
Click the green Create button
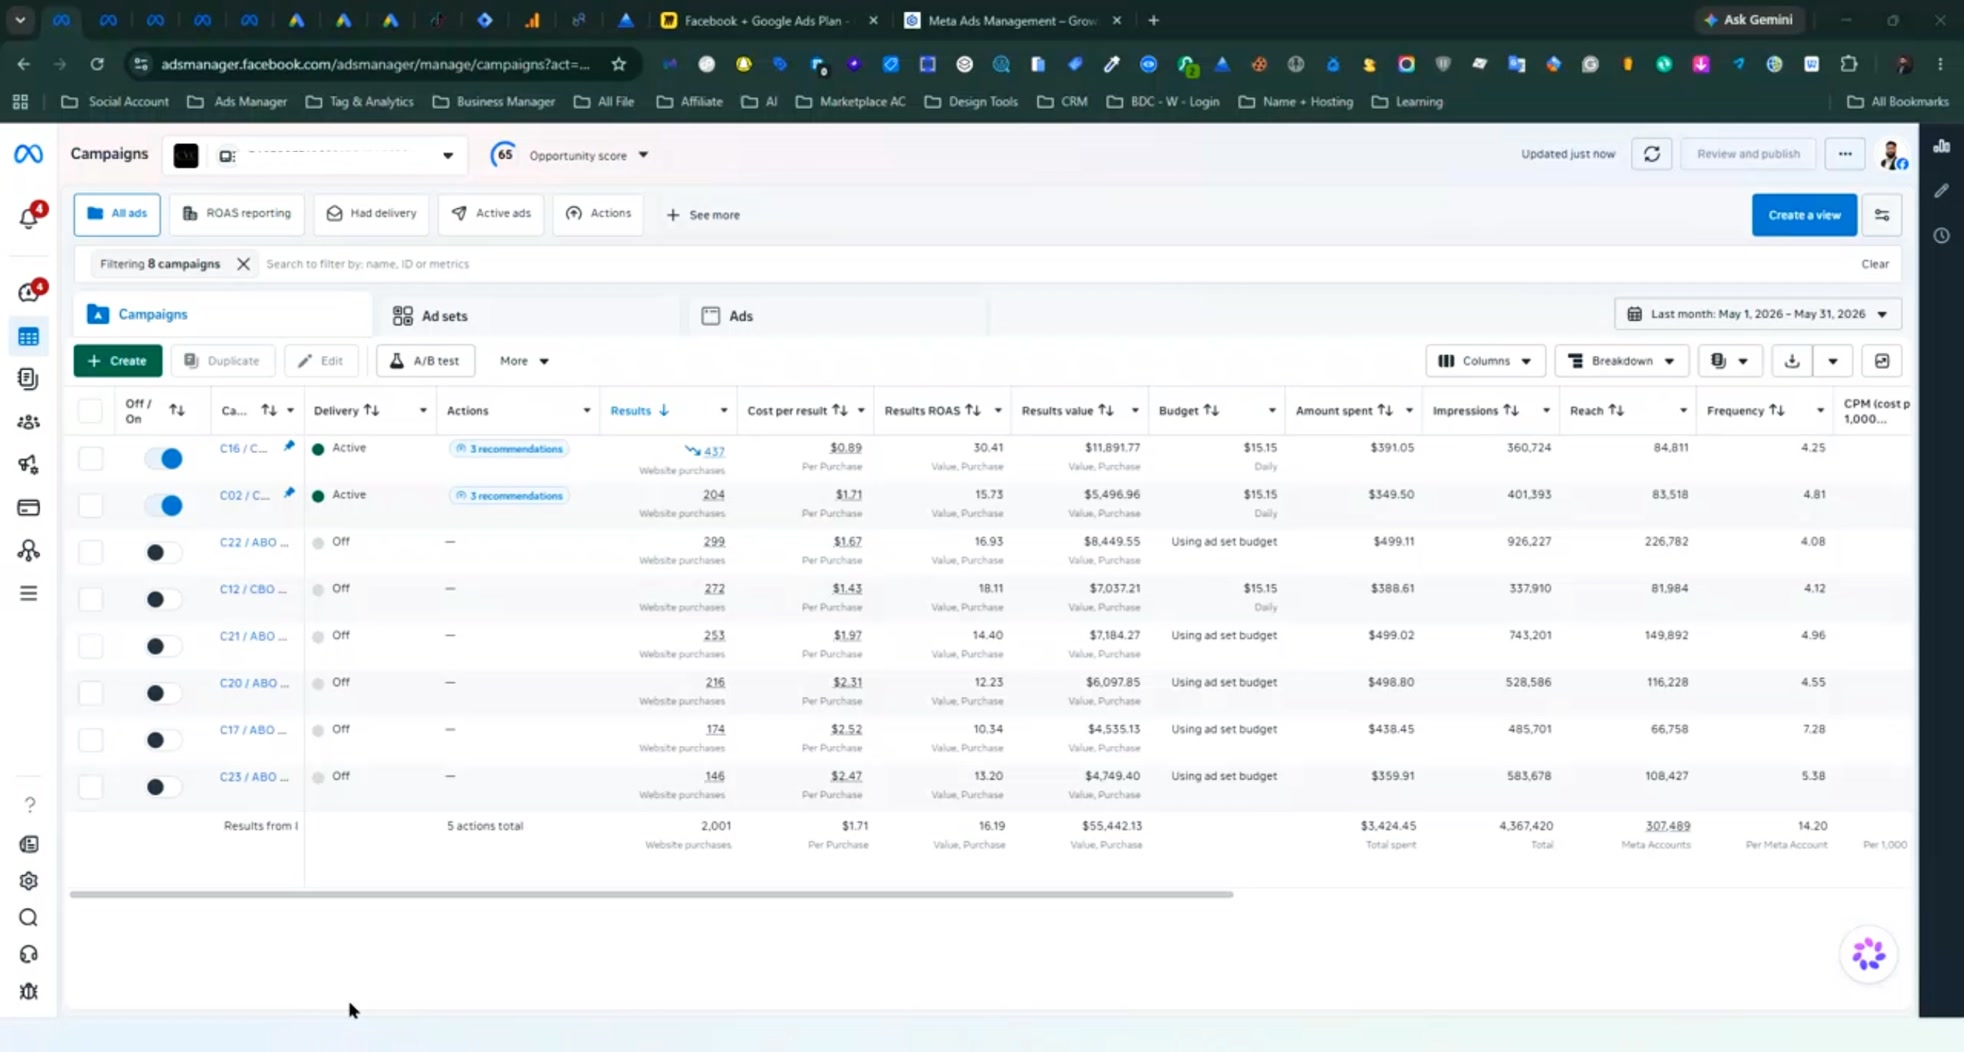[118, 361]
